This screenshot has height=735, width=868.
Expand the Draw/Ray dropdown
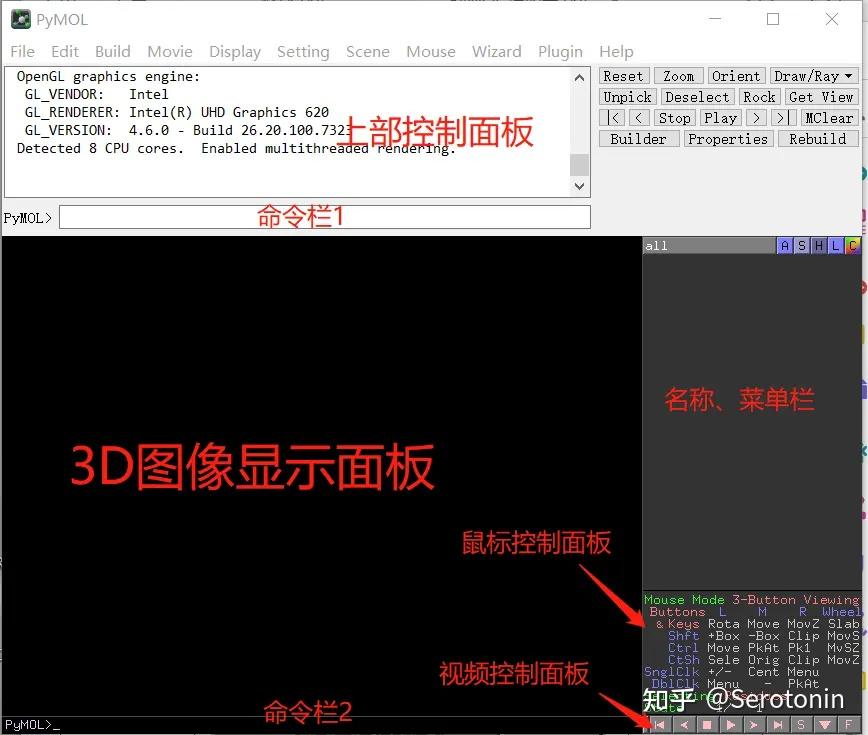point(813,76)
